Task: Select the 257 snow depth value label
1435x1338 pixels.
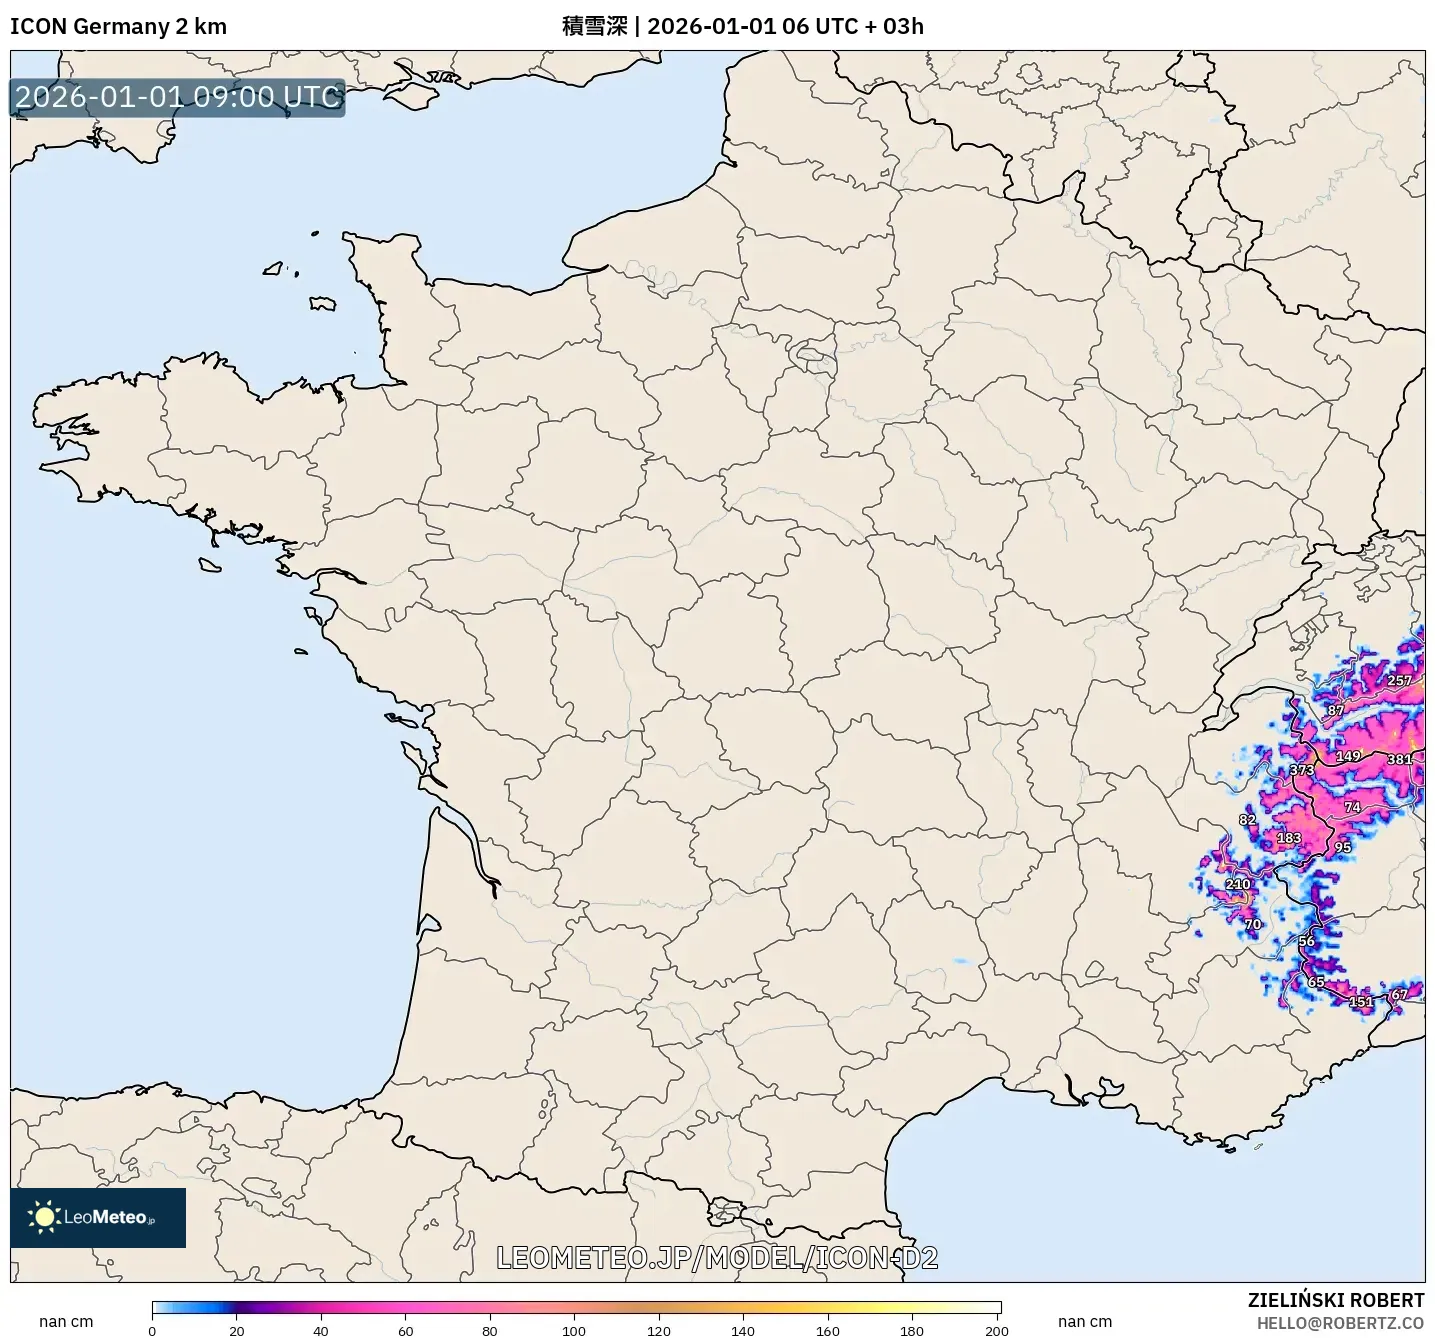Action: click(1399, 680)
